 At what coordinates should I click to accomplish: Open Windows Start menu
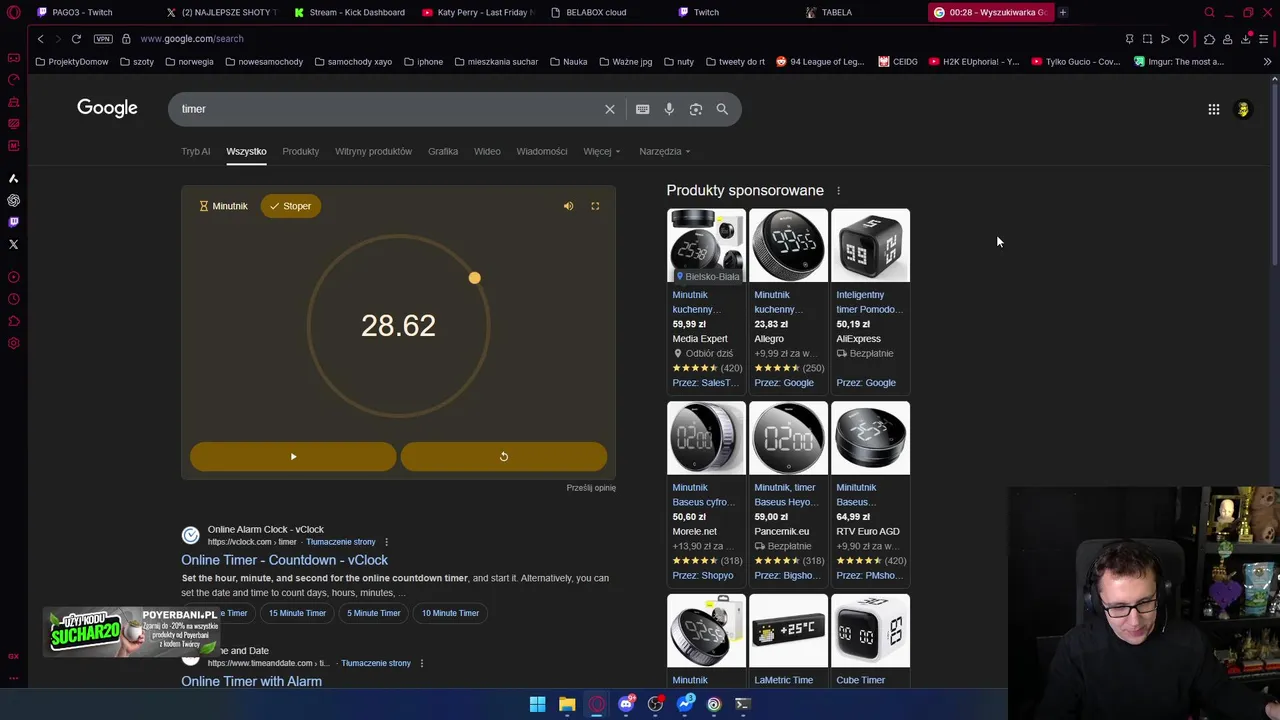coord(537,704)
